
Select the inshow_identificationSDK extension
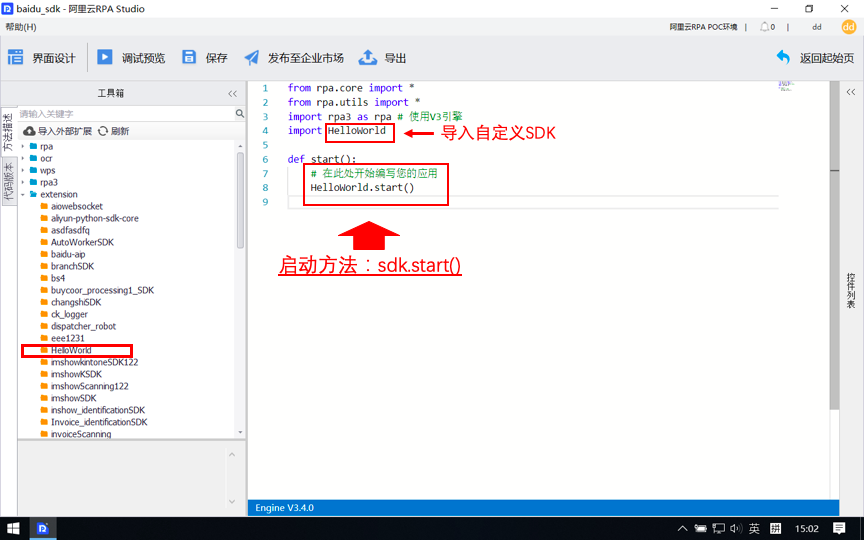tap(98, 411)
